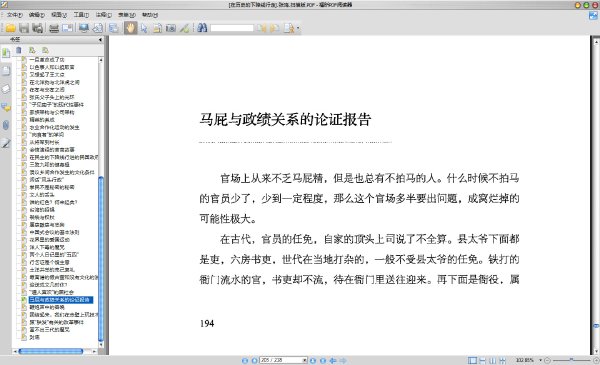The image size is (600, 365).
Task: Switch to continuous facing layout
Action: pyautogui.click(x=502, y=360)
